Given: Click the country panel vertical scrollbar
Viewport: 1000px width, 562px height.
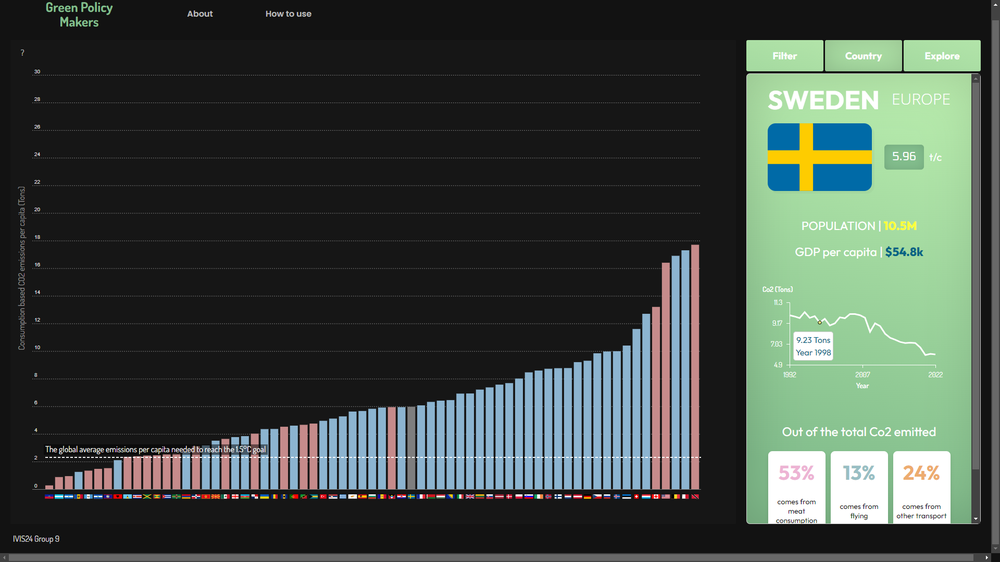Looking at the screenshot, I should coord(975,274).
